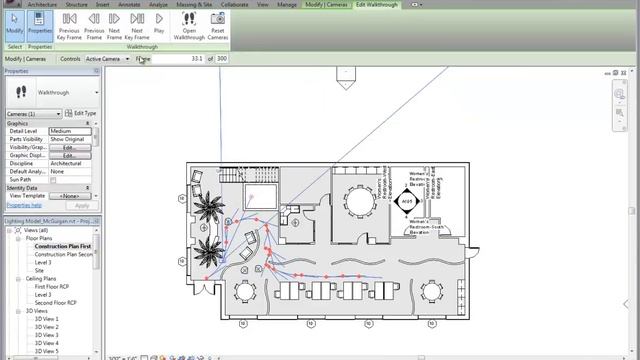Select the Modify arrow tool
The height and width of the screenshot is (360, 640).
(x=15, y=26)
